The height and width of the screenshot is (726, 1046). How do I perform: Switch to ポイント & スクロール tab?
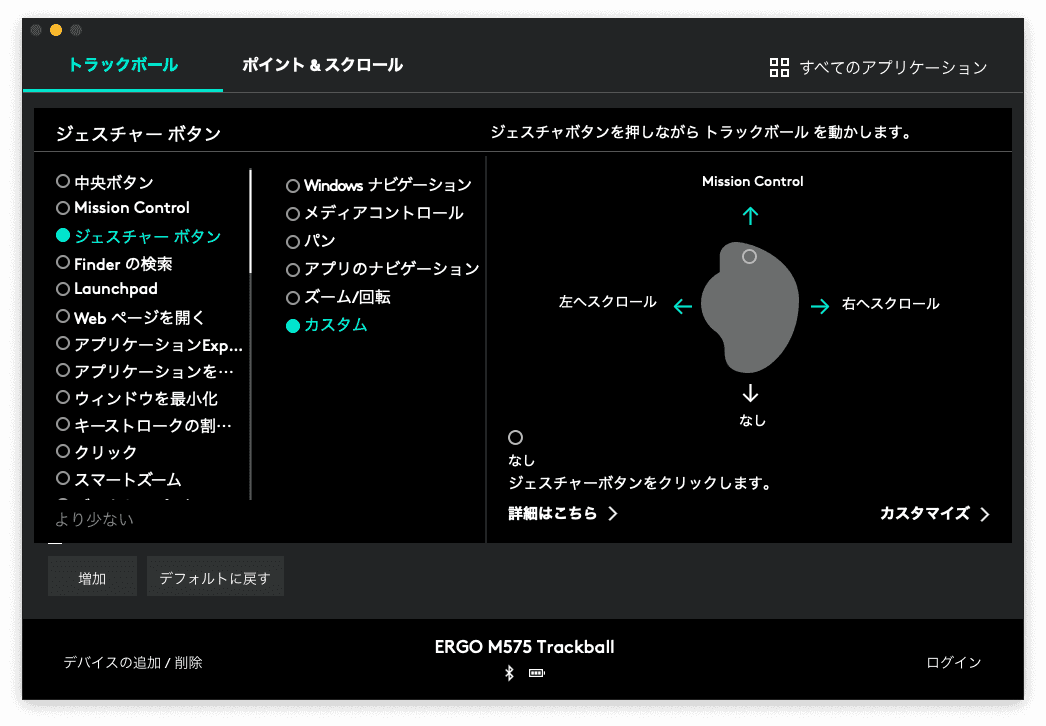coord(322,65)
